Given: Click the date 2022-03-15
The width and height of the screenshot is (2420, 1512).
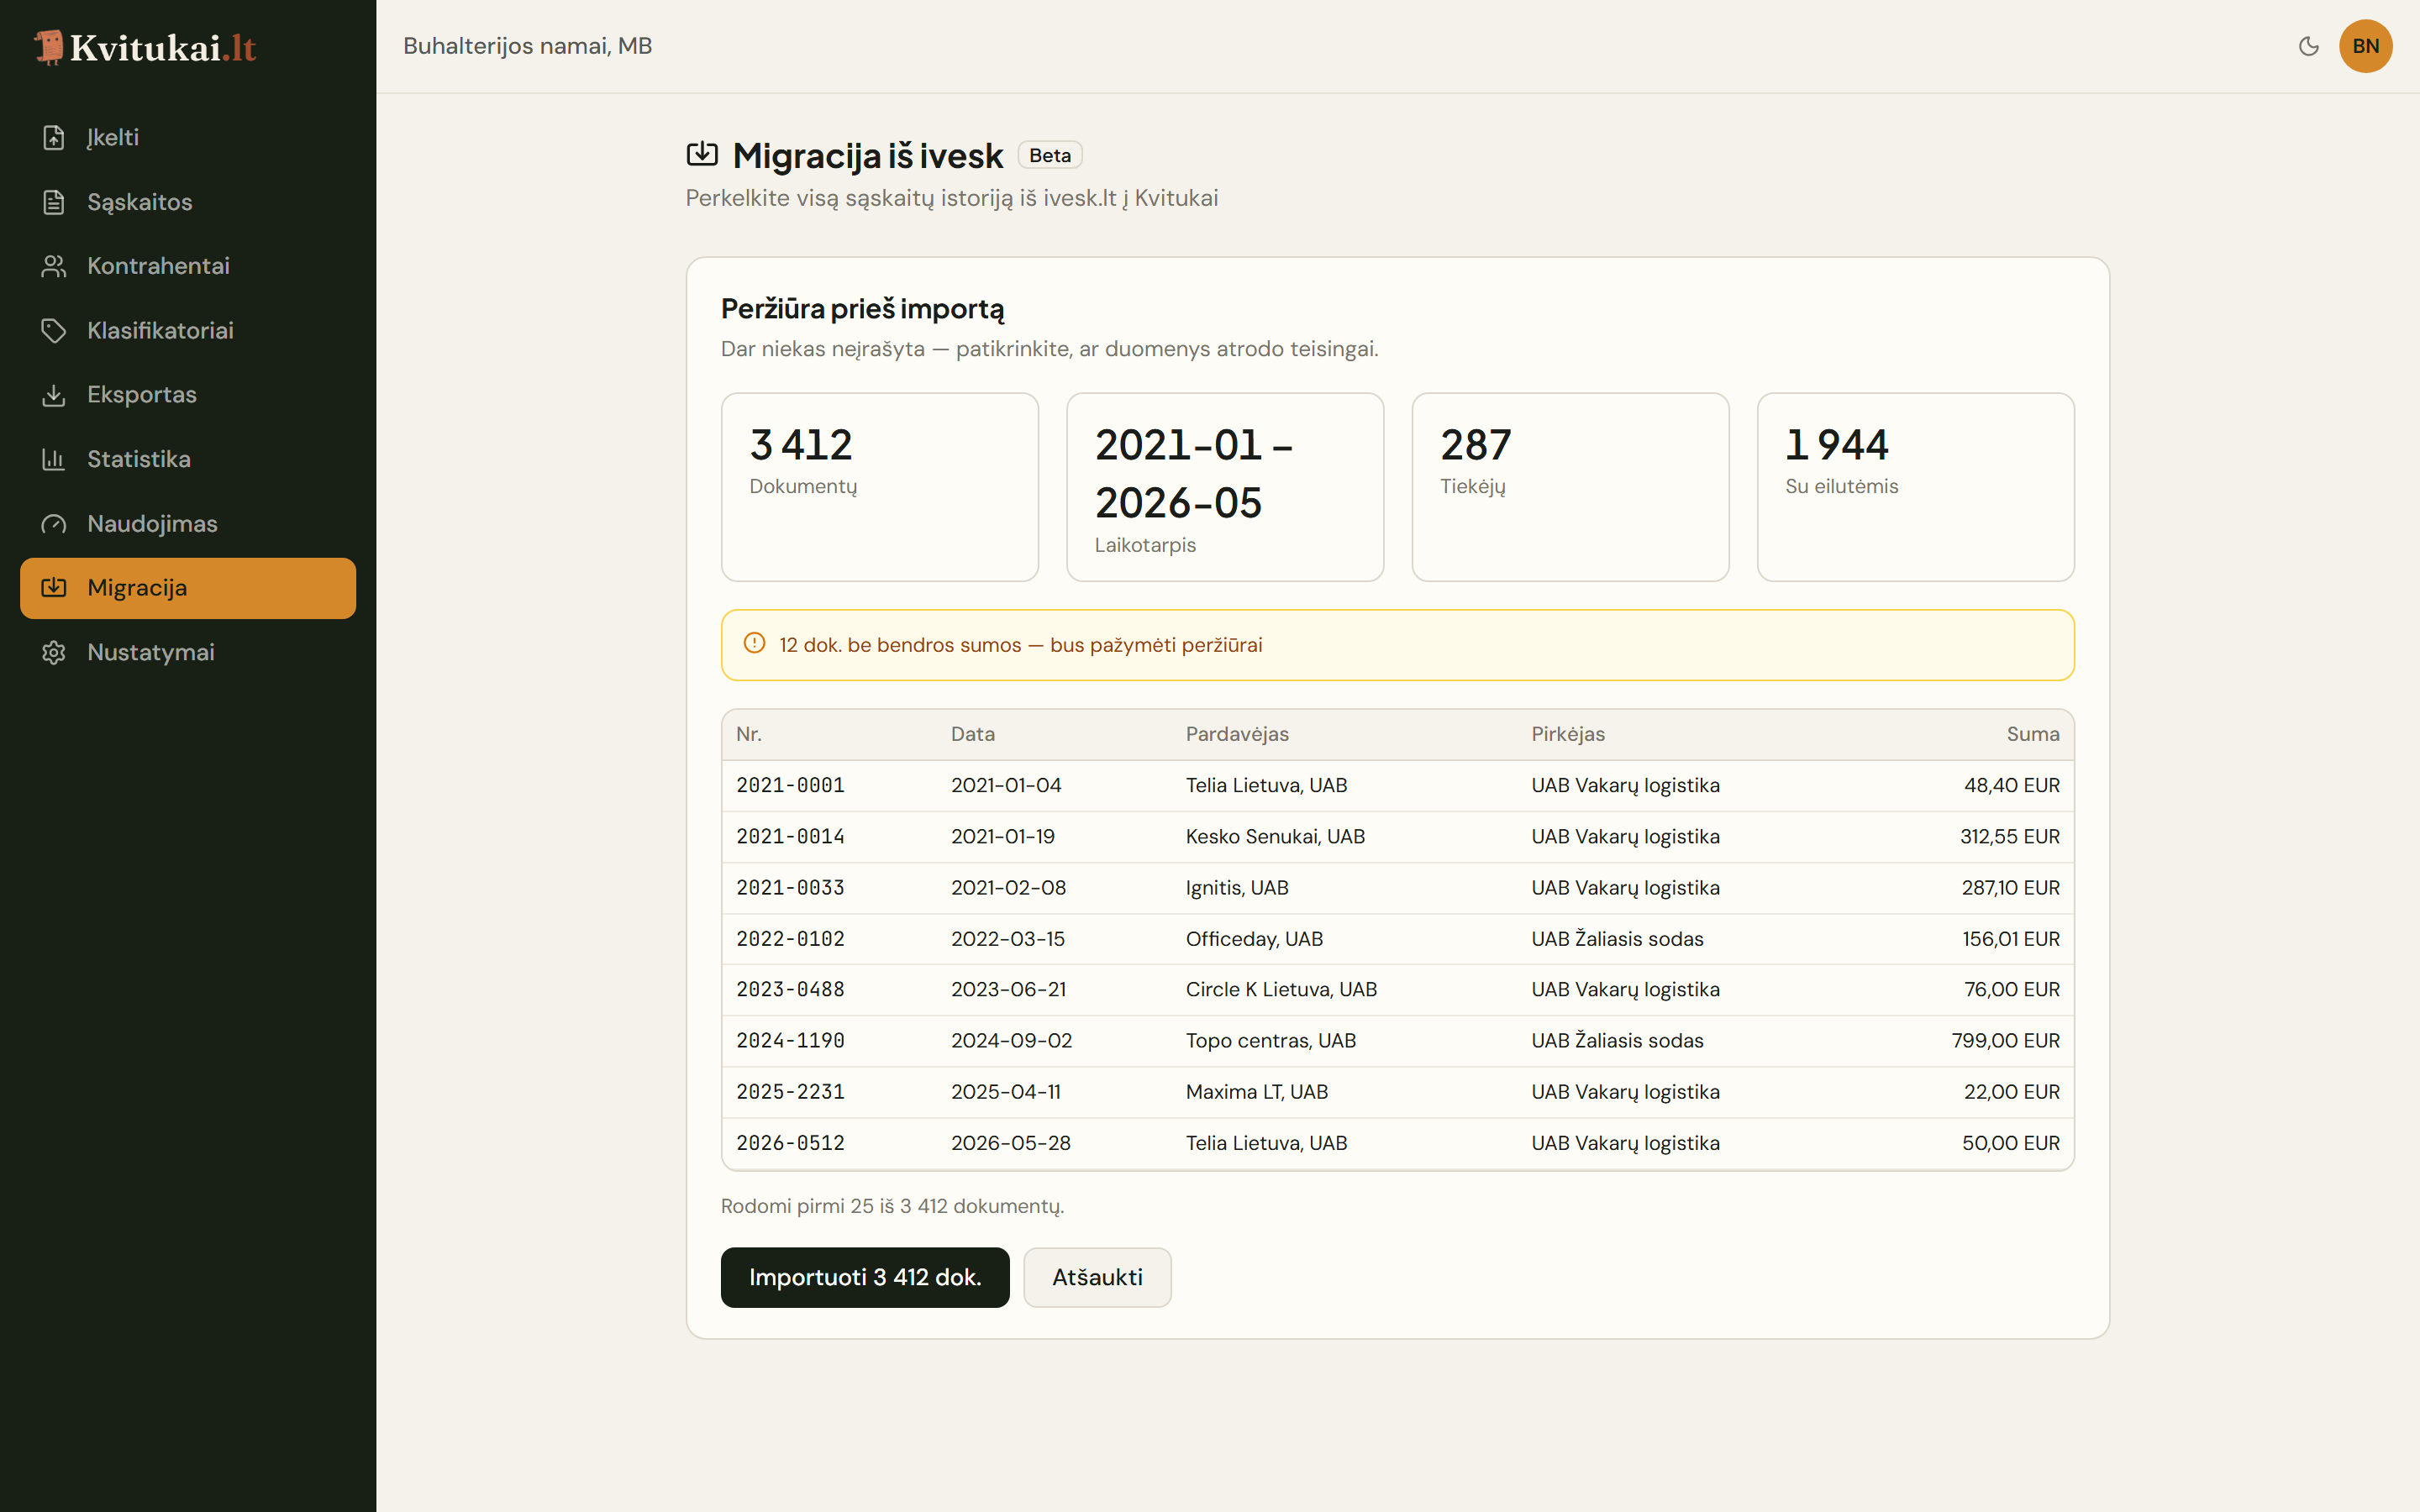Looking at the screenshot, I should tap(1008, 939).
